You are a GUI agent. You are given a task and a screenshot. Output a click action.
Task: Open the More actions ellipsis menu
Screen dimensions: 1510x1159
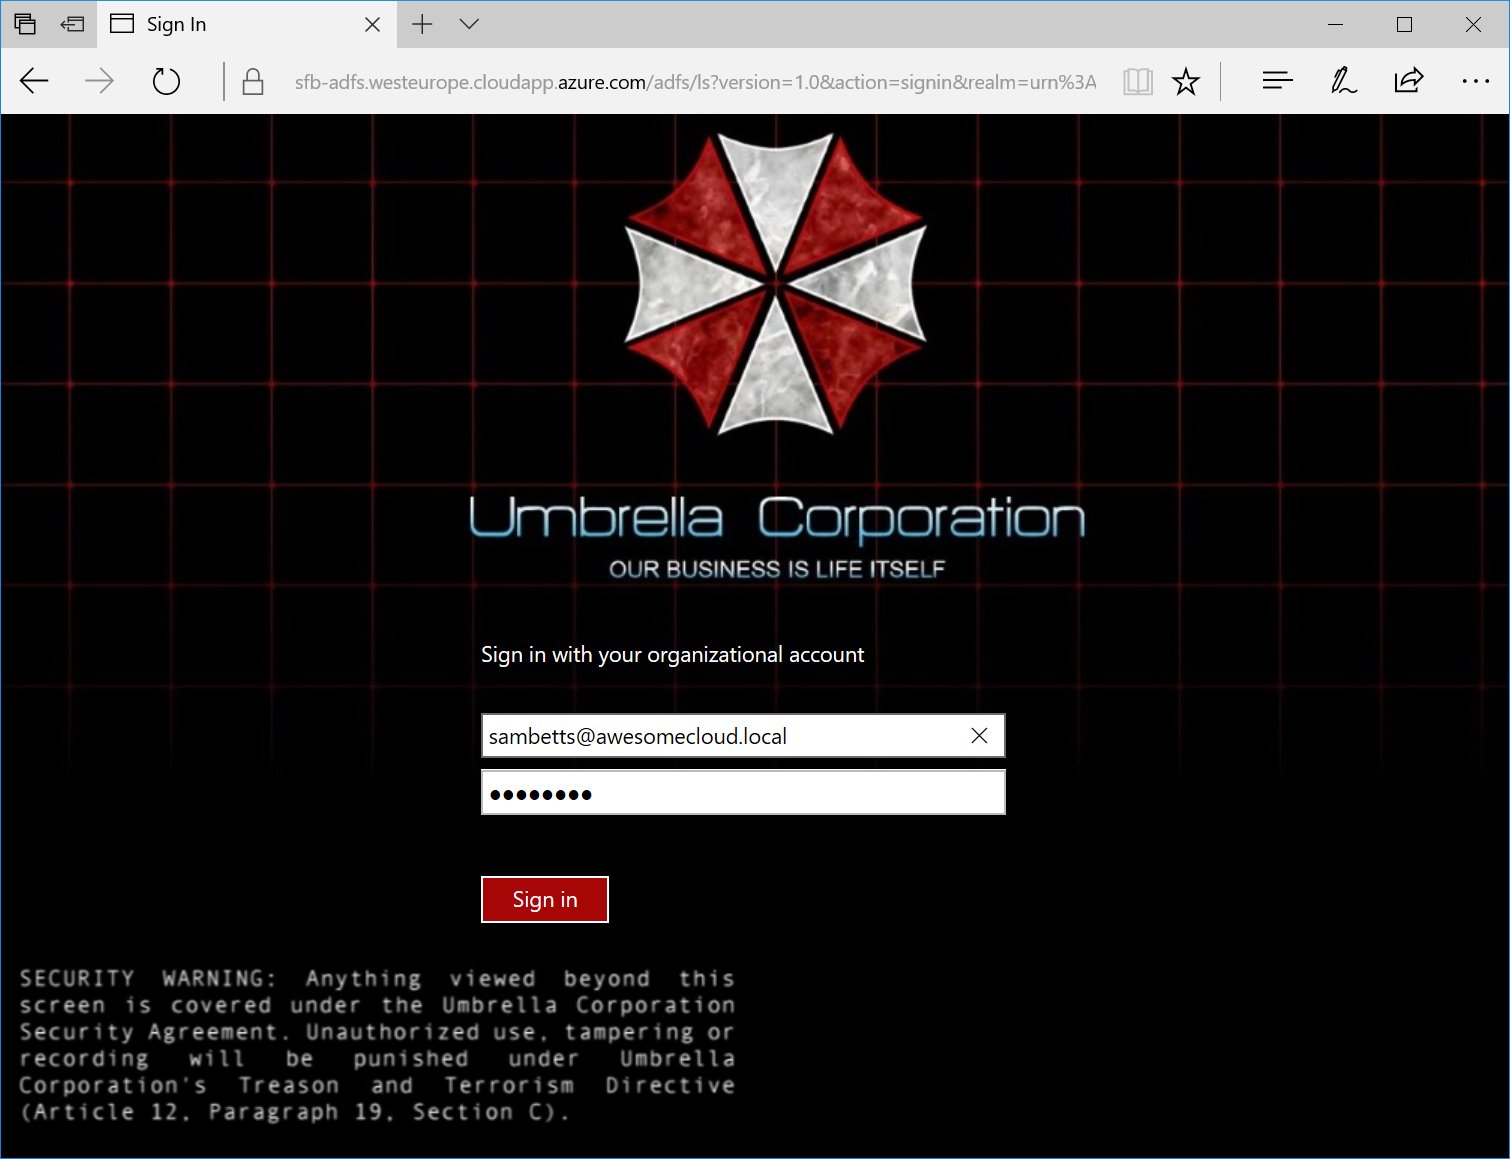1475,81
